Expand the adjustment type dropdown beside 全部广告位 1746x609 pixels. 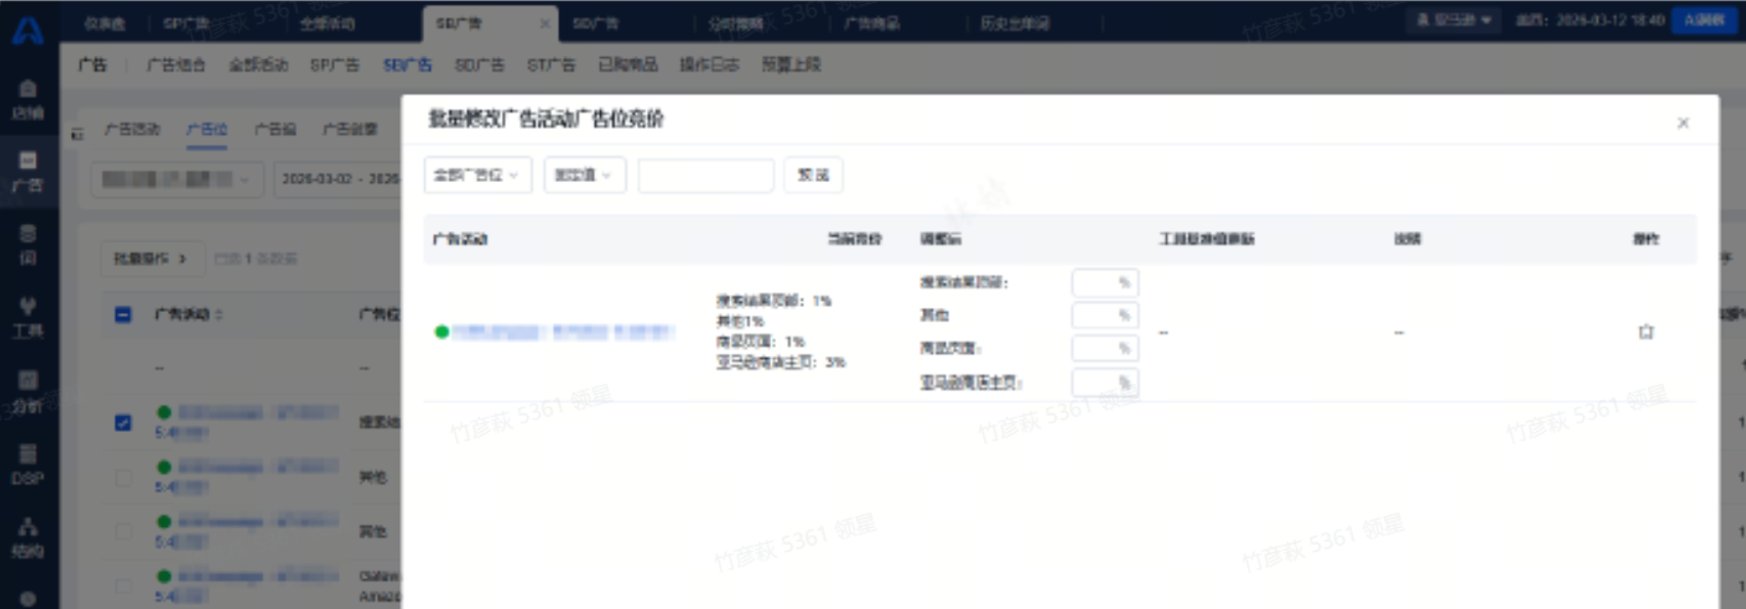[584, 175]
